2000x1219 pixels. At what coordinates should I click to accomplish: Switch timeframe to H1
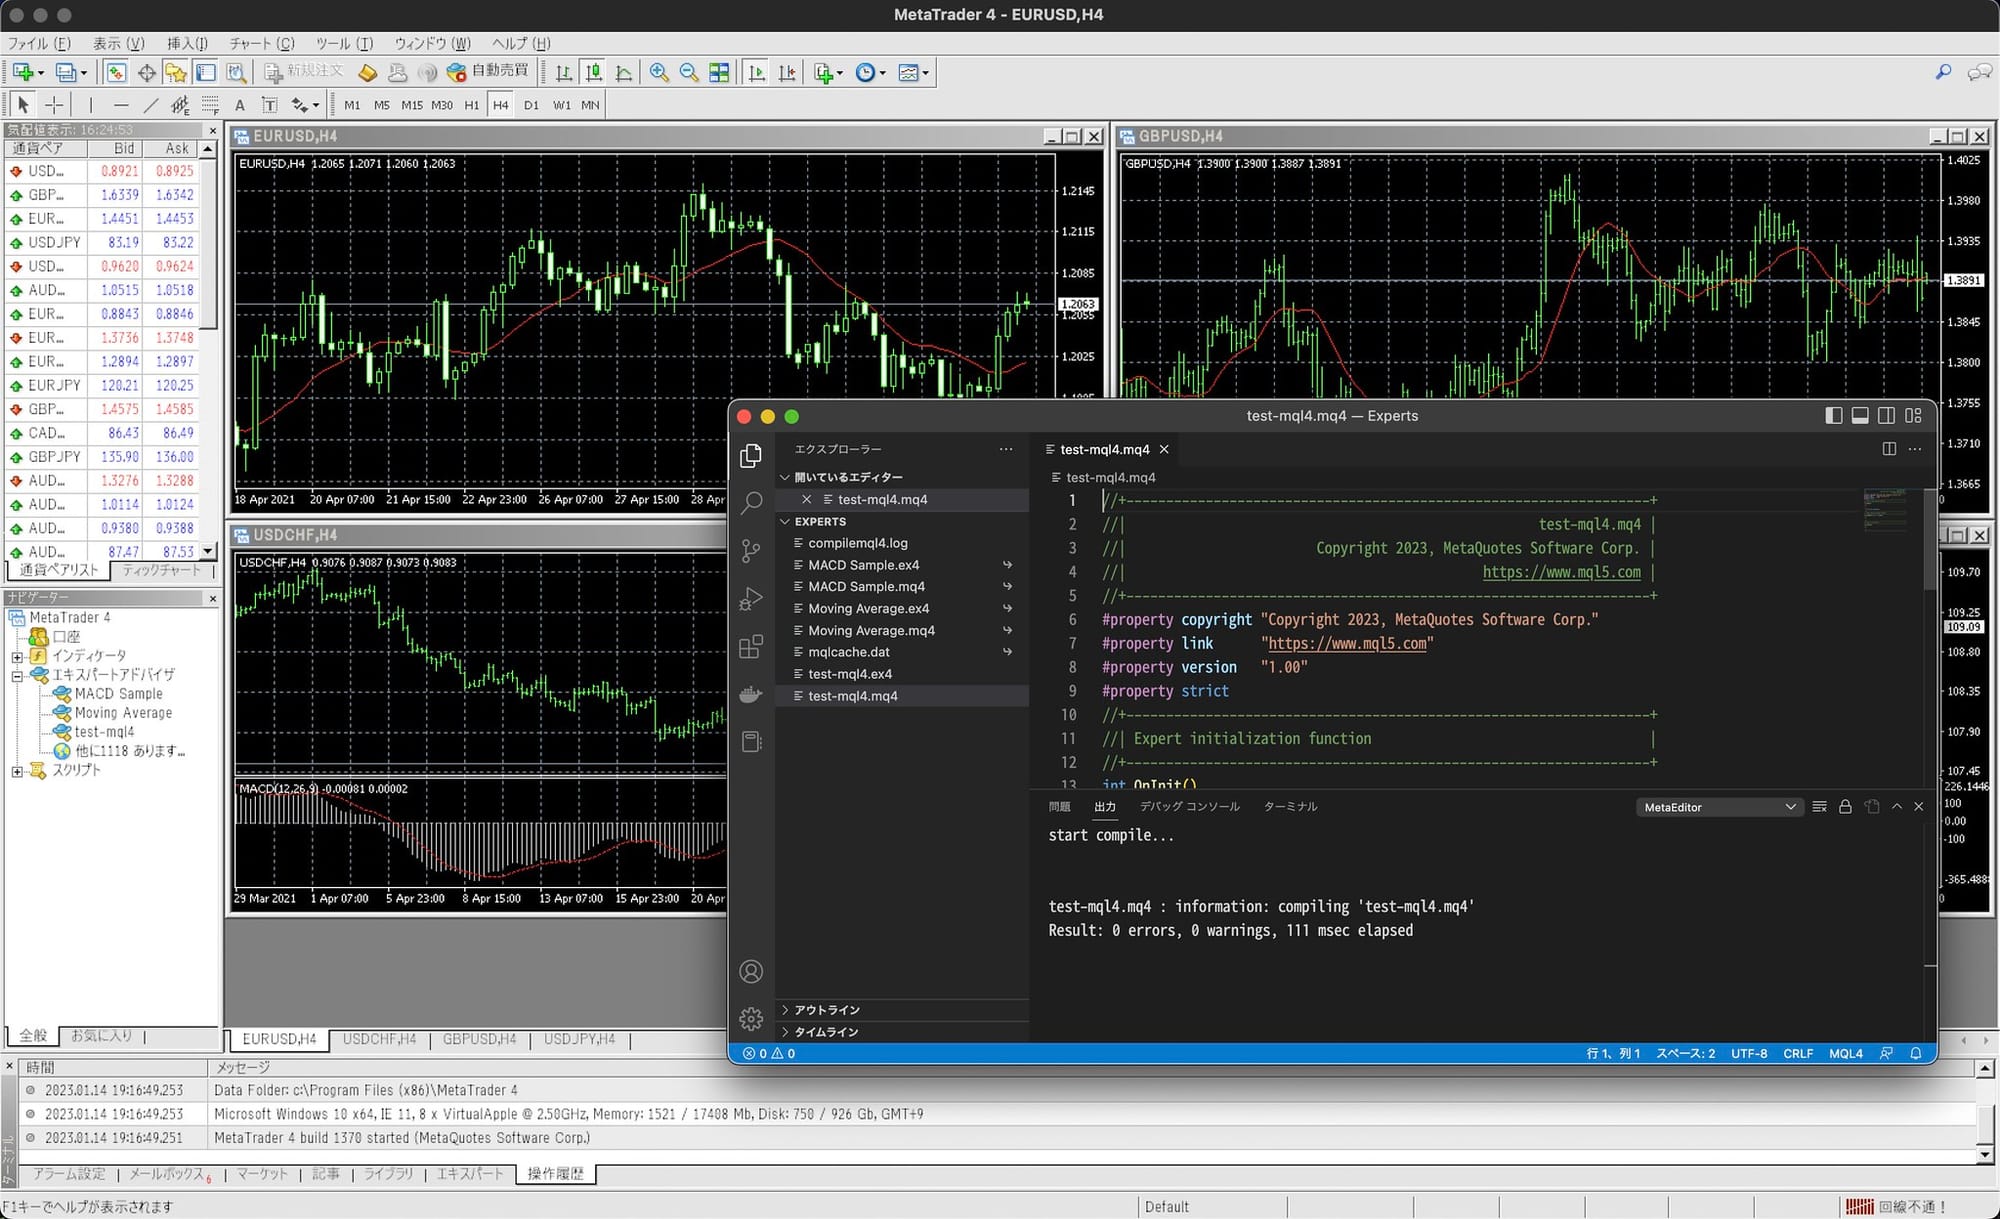tap(471, 105)
